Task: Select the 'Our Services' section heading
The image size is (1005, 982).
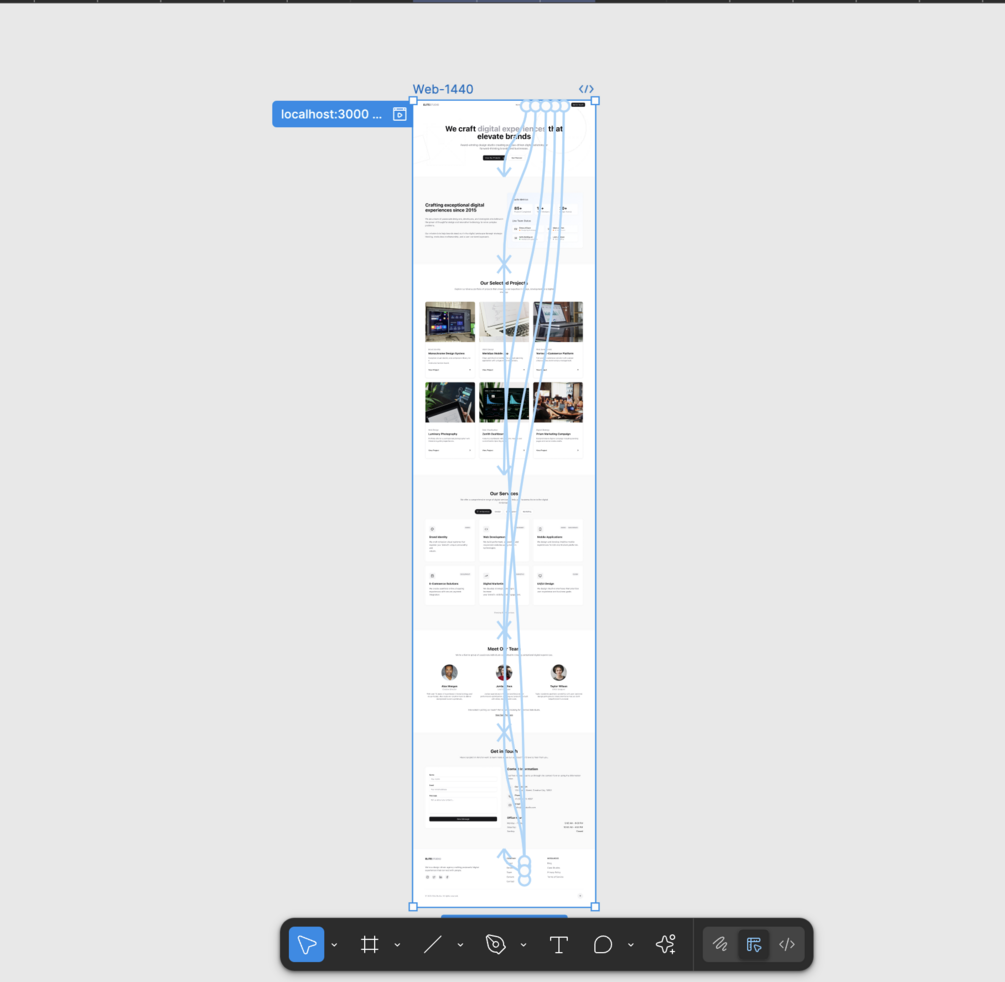Action: [x=504, y=494]
